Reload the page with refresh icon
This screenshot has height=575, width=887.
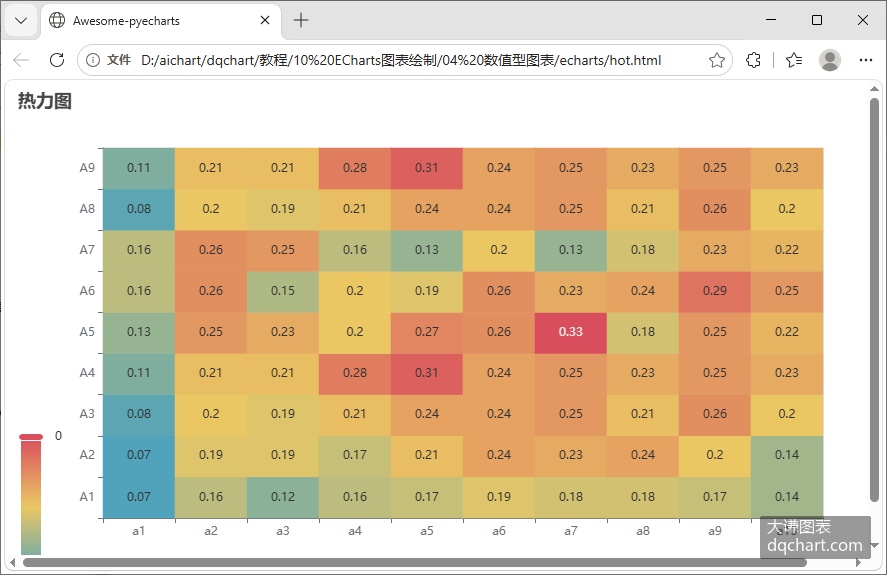pos(57,60)
